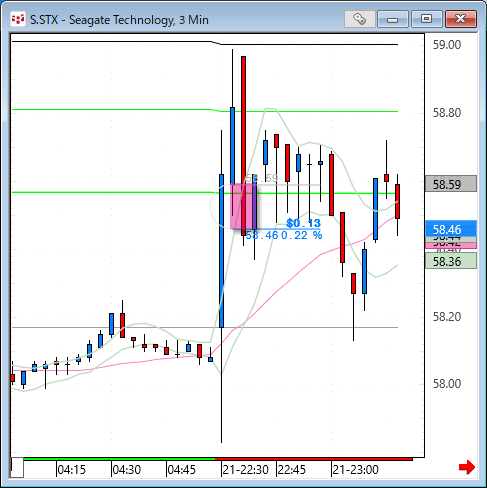Click the 21-23:00 time axis label
Viewport: 487px width, 488px height.
click(355, 470)
